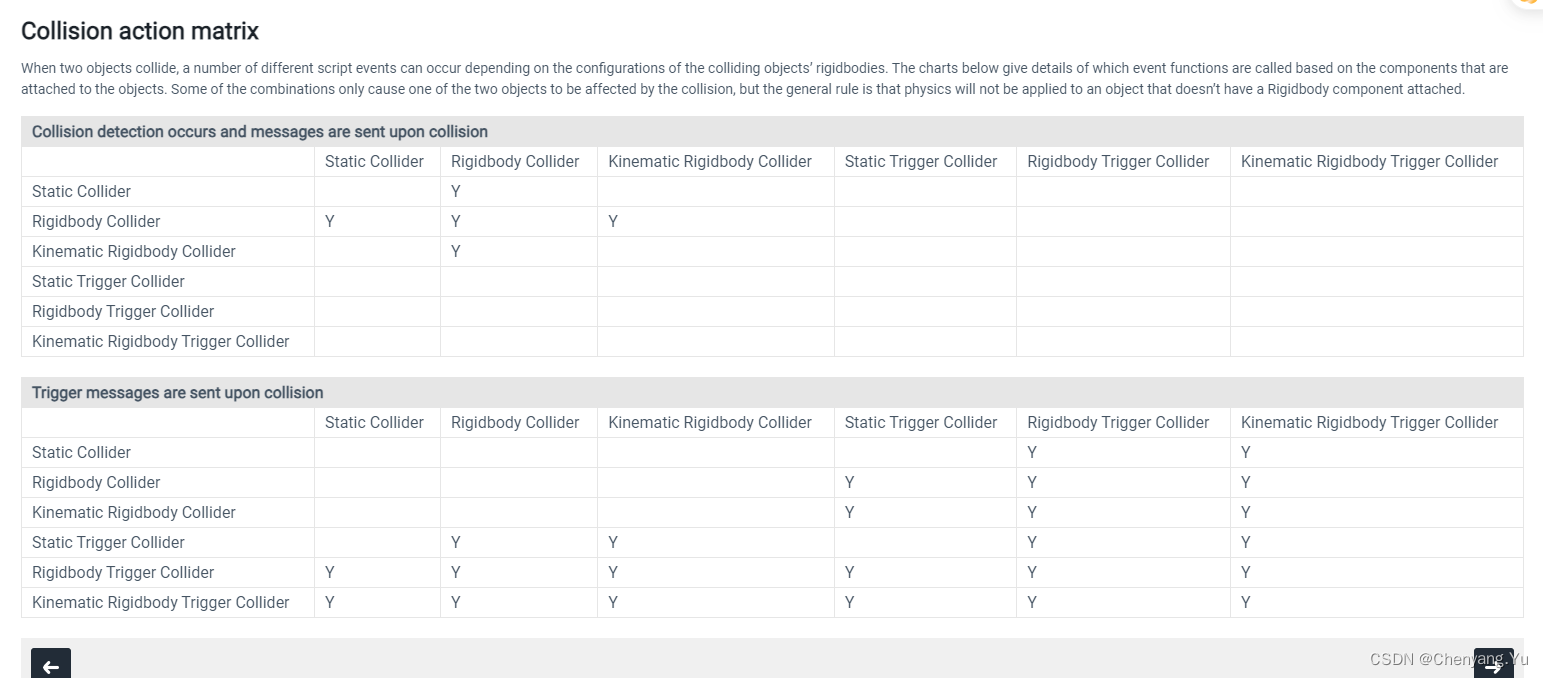1543x678 pixels.
Task: Click 'Static Trigger Collider' row label, trigger messages table
Action: (108, 543)
